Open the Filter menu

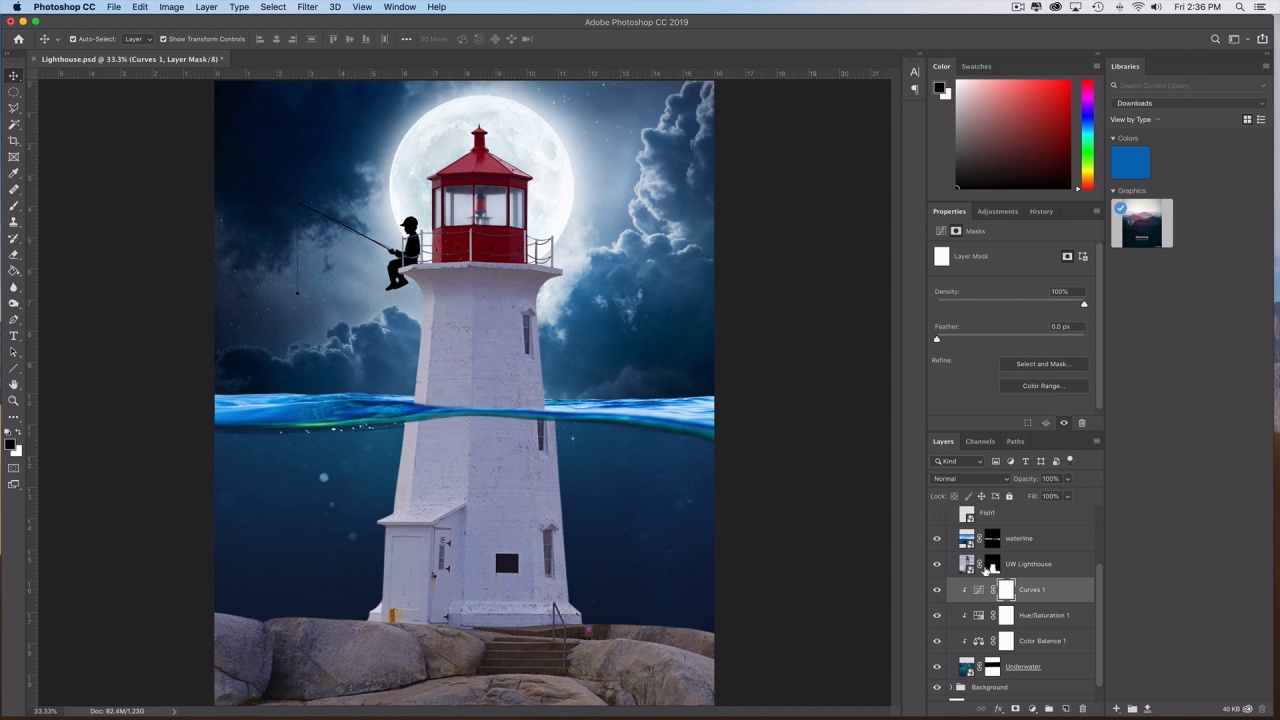coord(307,7)
